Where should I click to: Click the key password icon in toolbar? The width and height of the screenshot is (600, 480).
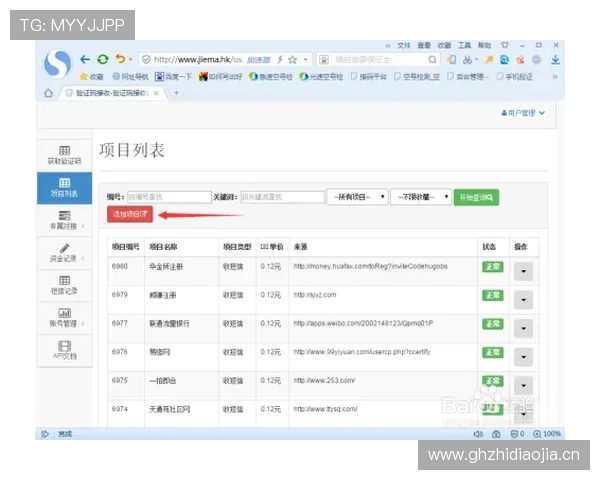tap(489, 60)
